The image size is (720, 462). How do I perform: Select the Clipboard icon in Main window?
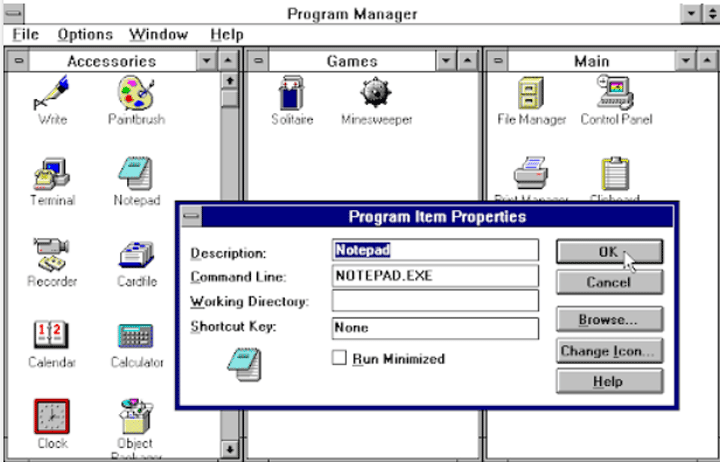pyautogui.click(x=614, y=174)
